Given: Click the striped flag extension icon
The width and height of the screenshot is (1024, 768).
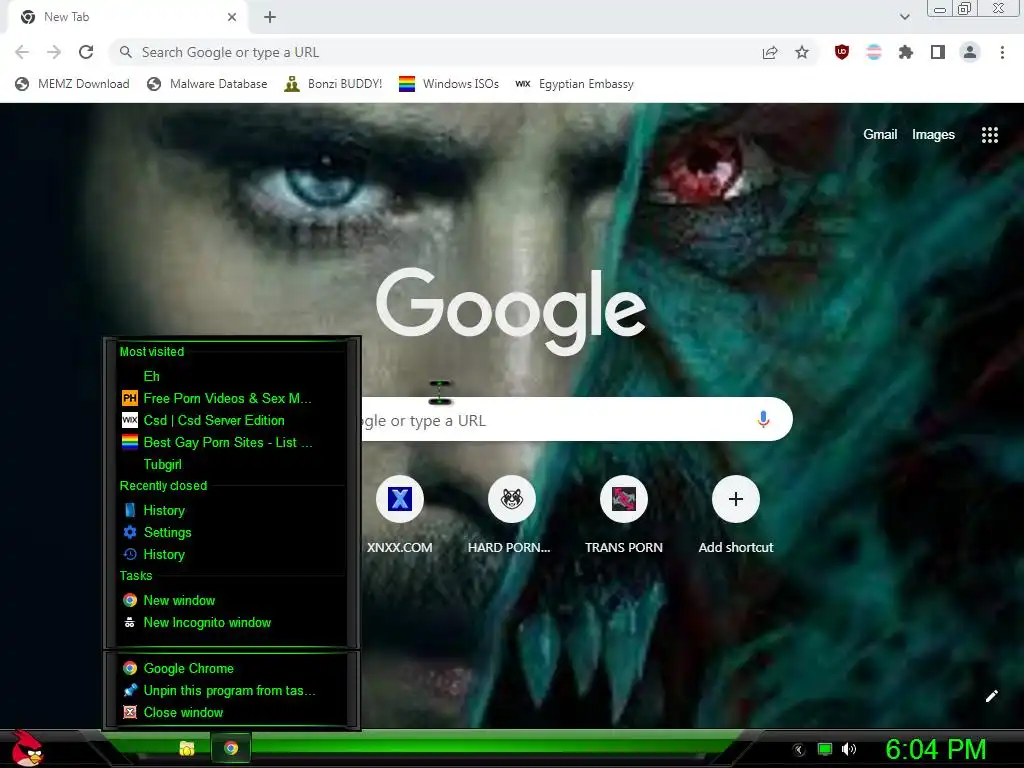Looking at the screenshot, I should [x=874, y=52].
